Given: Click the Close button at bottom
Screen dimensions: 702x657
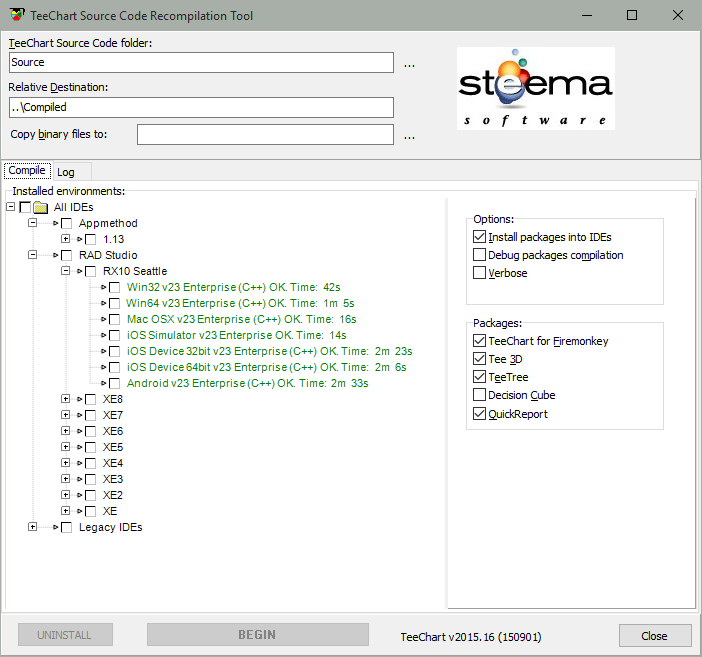Looking at the screenshot, I should (x=655, y=636).
